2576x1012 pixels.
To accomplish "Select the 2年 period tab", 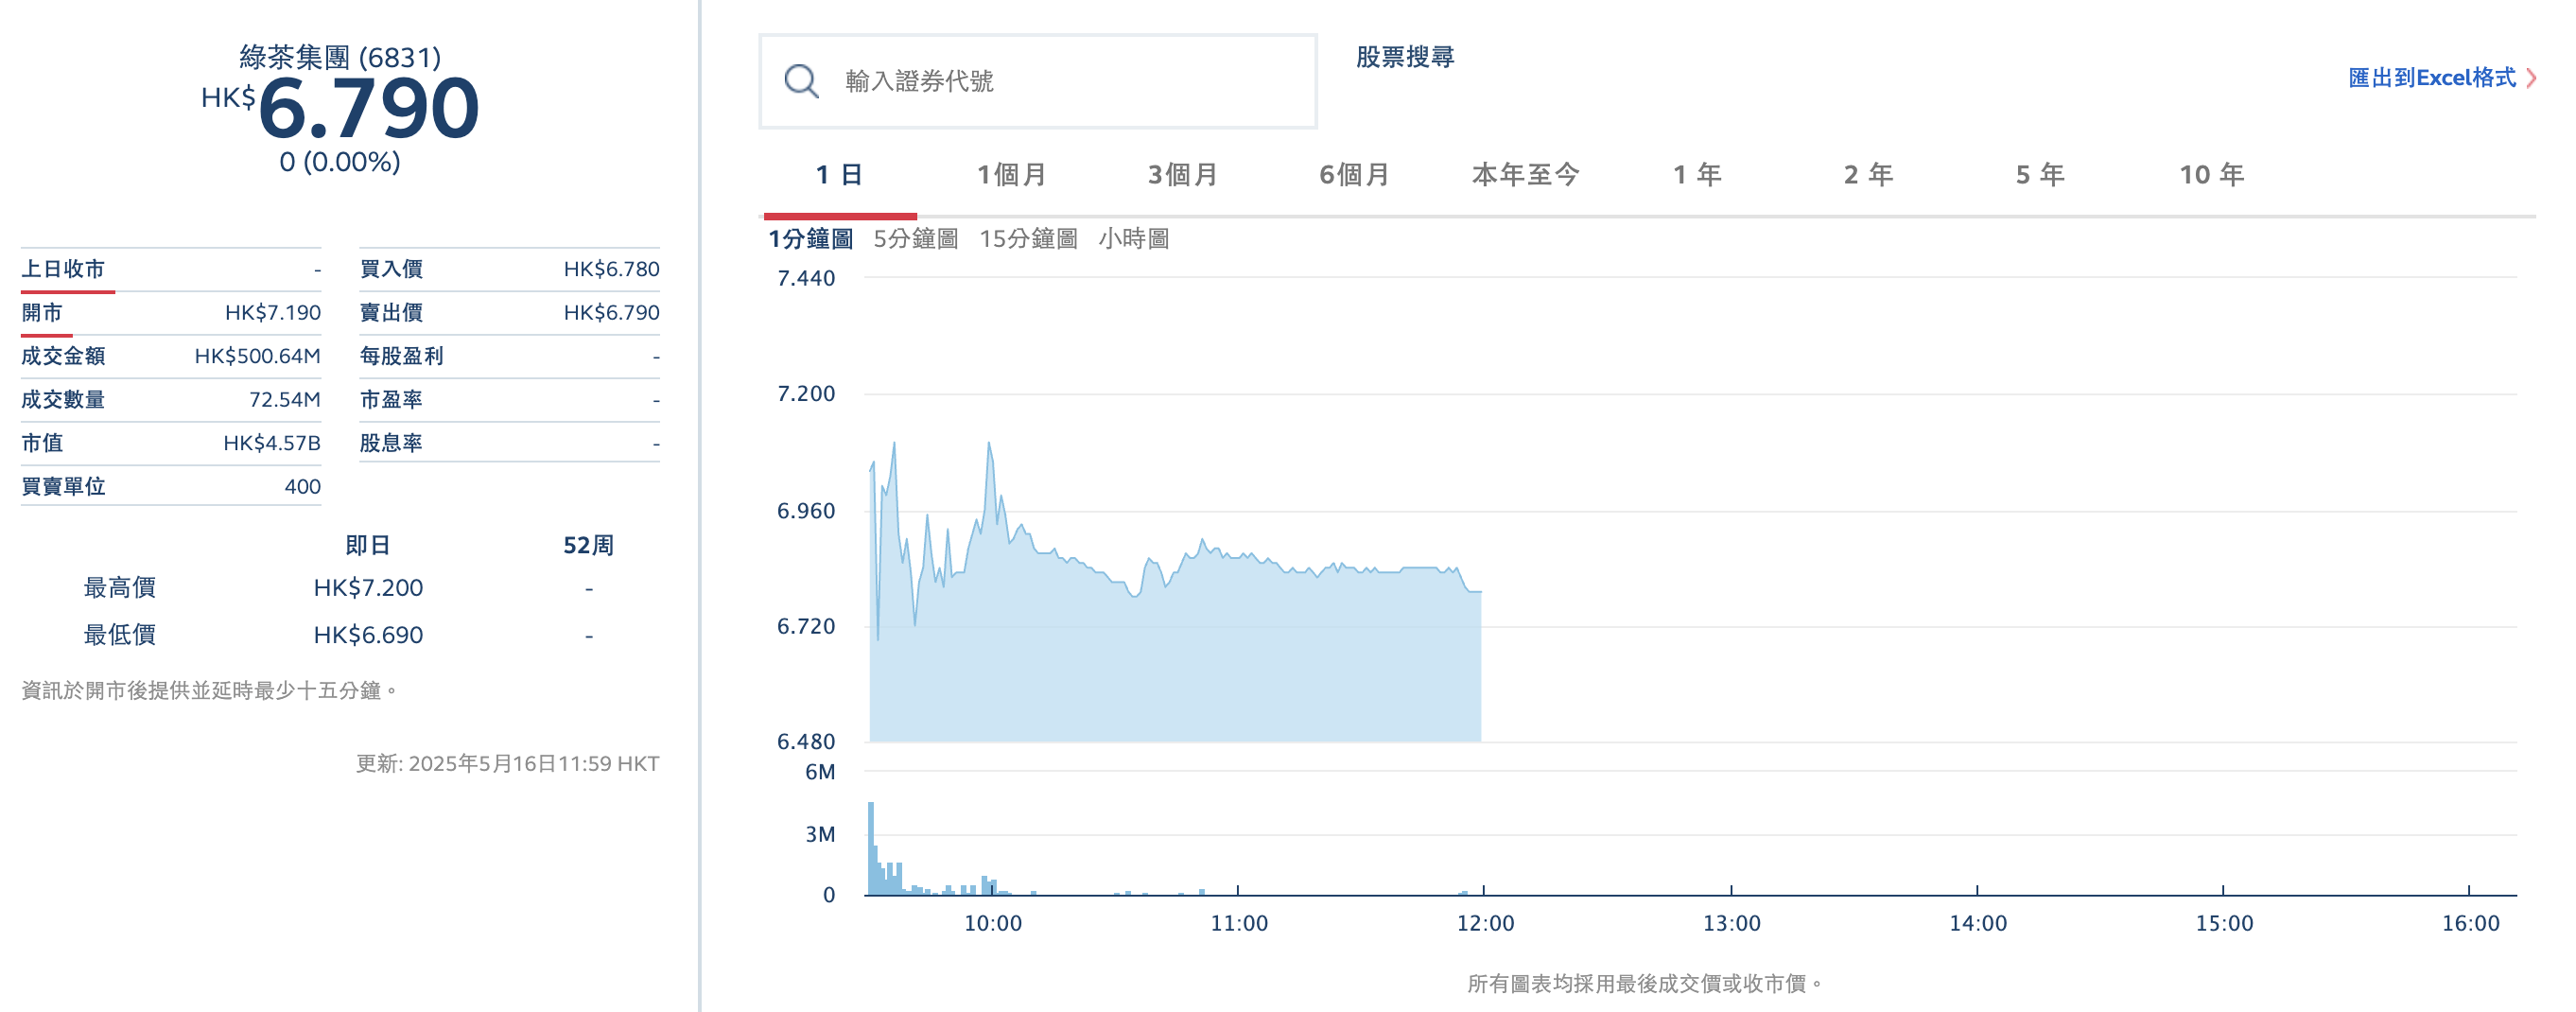I will point(1870,174).
